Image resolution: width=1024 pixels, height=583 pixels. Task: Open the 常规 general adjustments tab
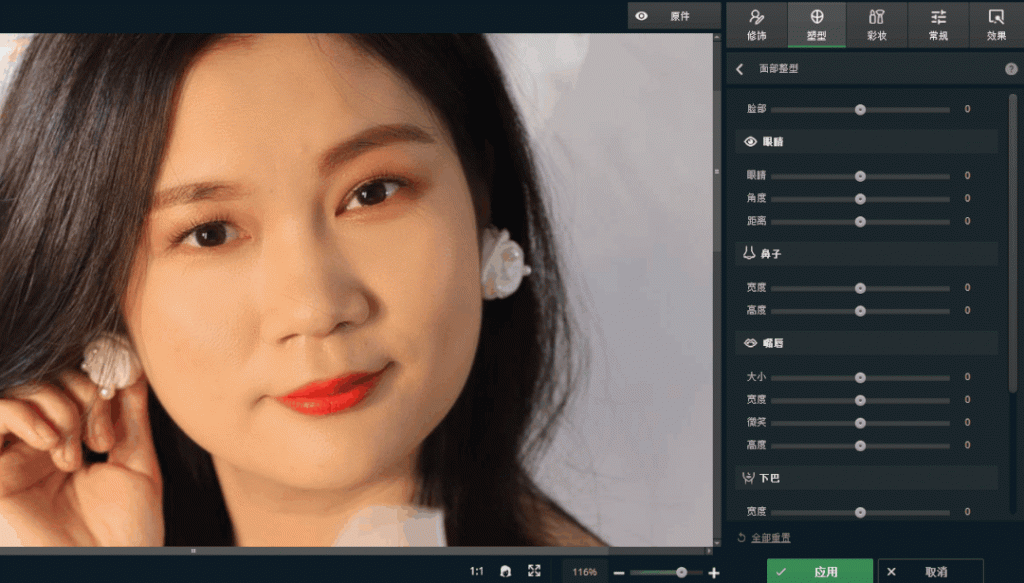(938, 24)
